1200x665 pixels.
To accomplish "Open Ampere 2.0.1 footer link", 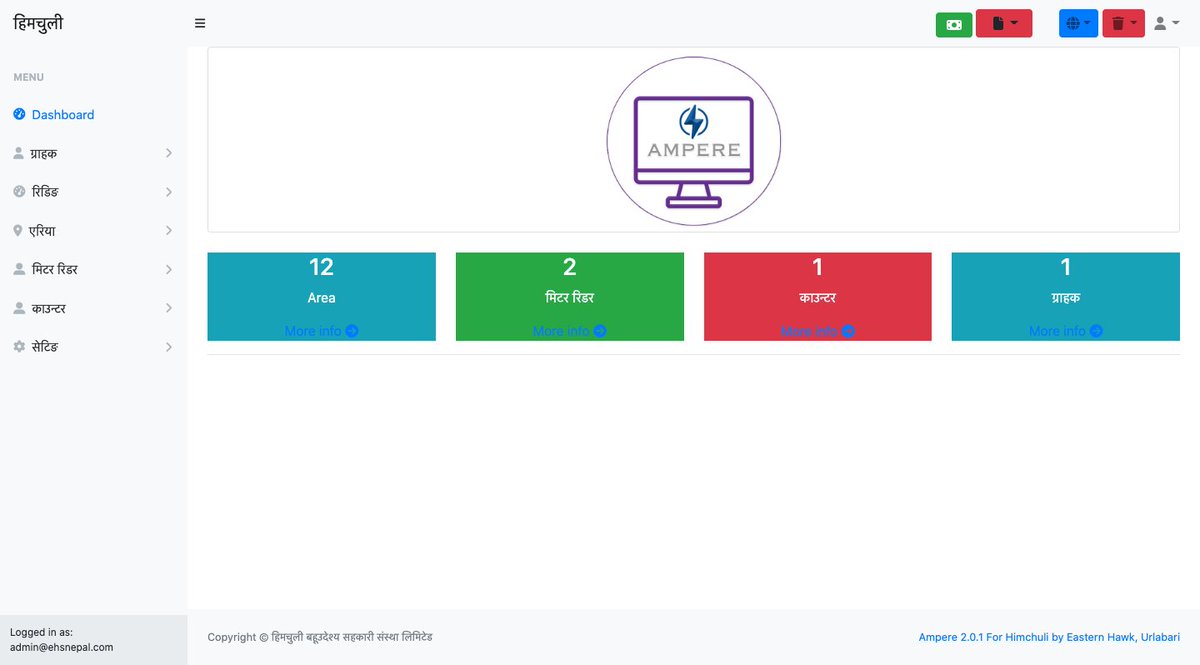I will coord(1049,637).
